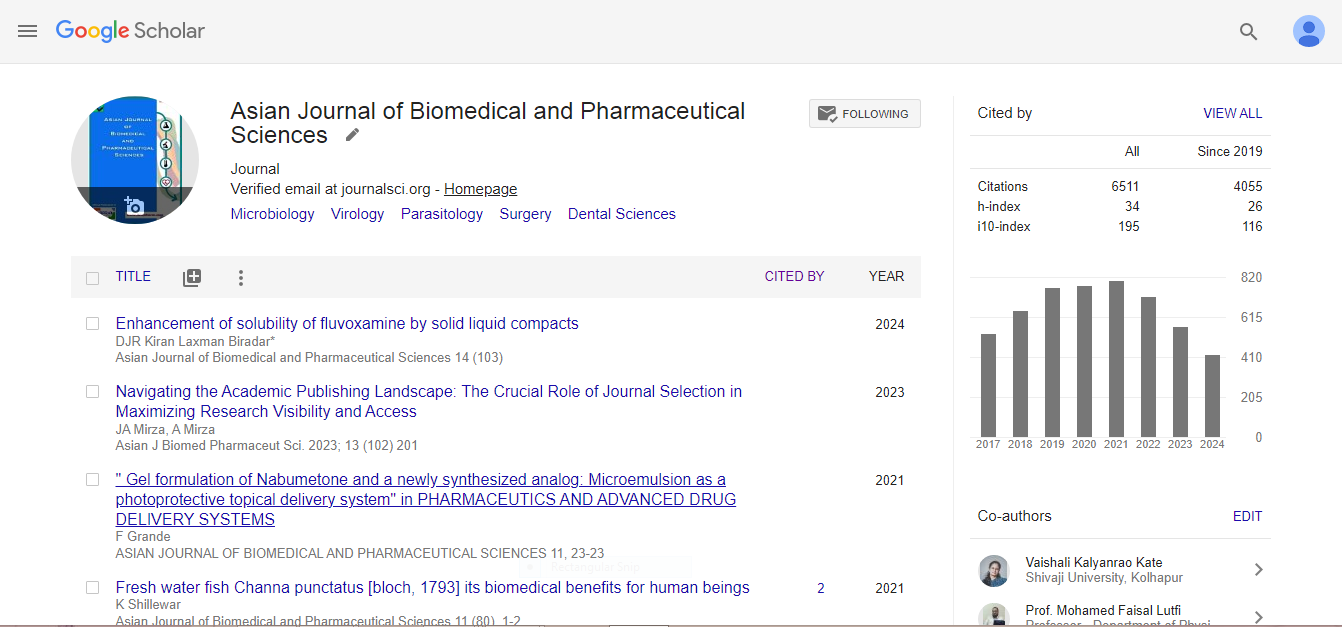Sort articles by CITED BY column
The image size is (1342, 627).
coord(794,277)
